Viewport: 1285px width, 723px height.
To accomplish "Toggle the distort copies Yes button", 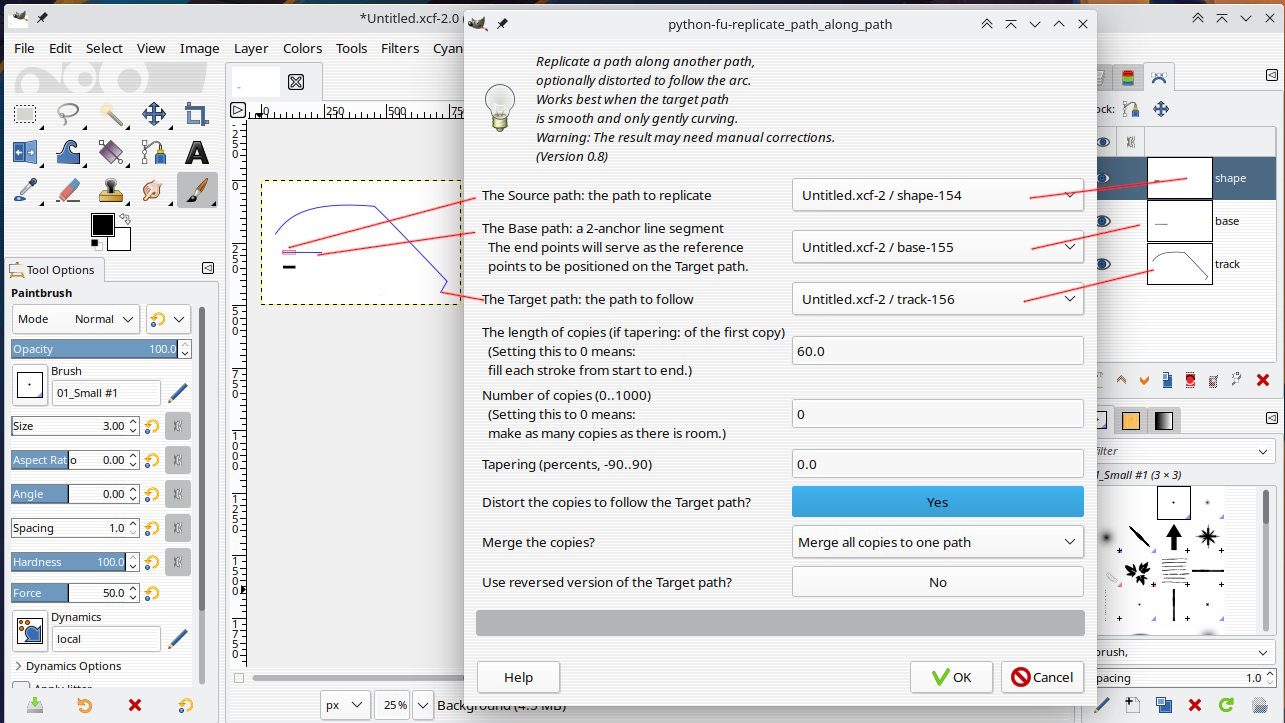I will tap(938, 502).
